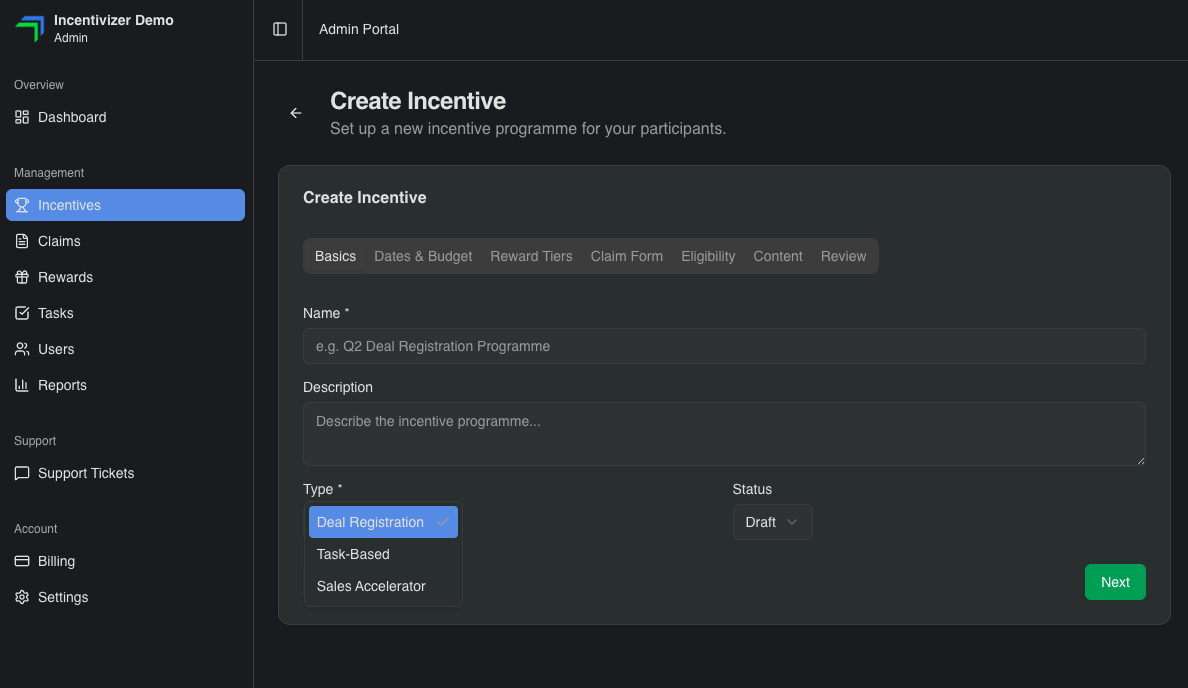
Task: Click the Create Incentive card title
Action: pos(364,198)
